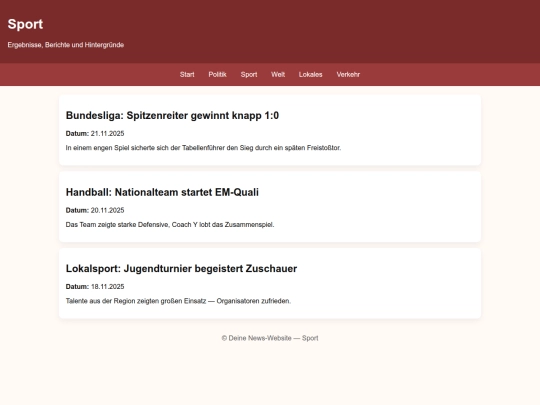Click the subtitle Ergebnisse, Berichte und Hintergründe
This screenshot has height=405, width=540.
pyautogui.click(x=66, y=45)
